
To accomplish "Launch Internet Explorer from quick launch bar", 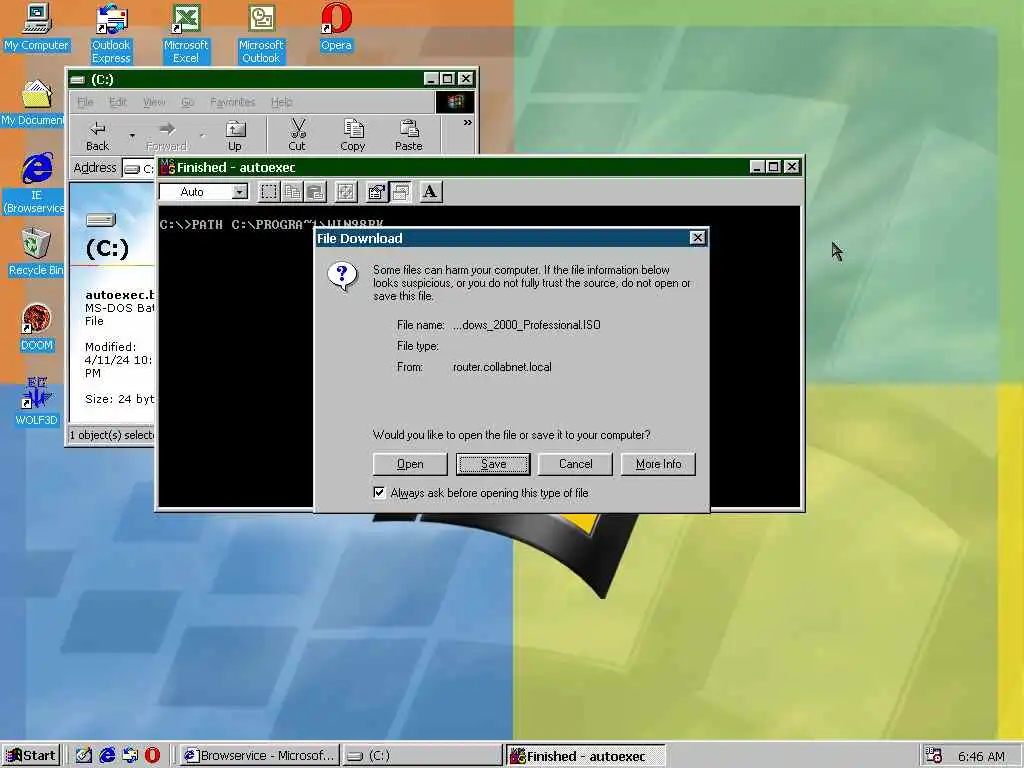I will 107,756.
